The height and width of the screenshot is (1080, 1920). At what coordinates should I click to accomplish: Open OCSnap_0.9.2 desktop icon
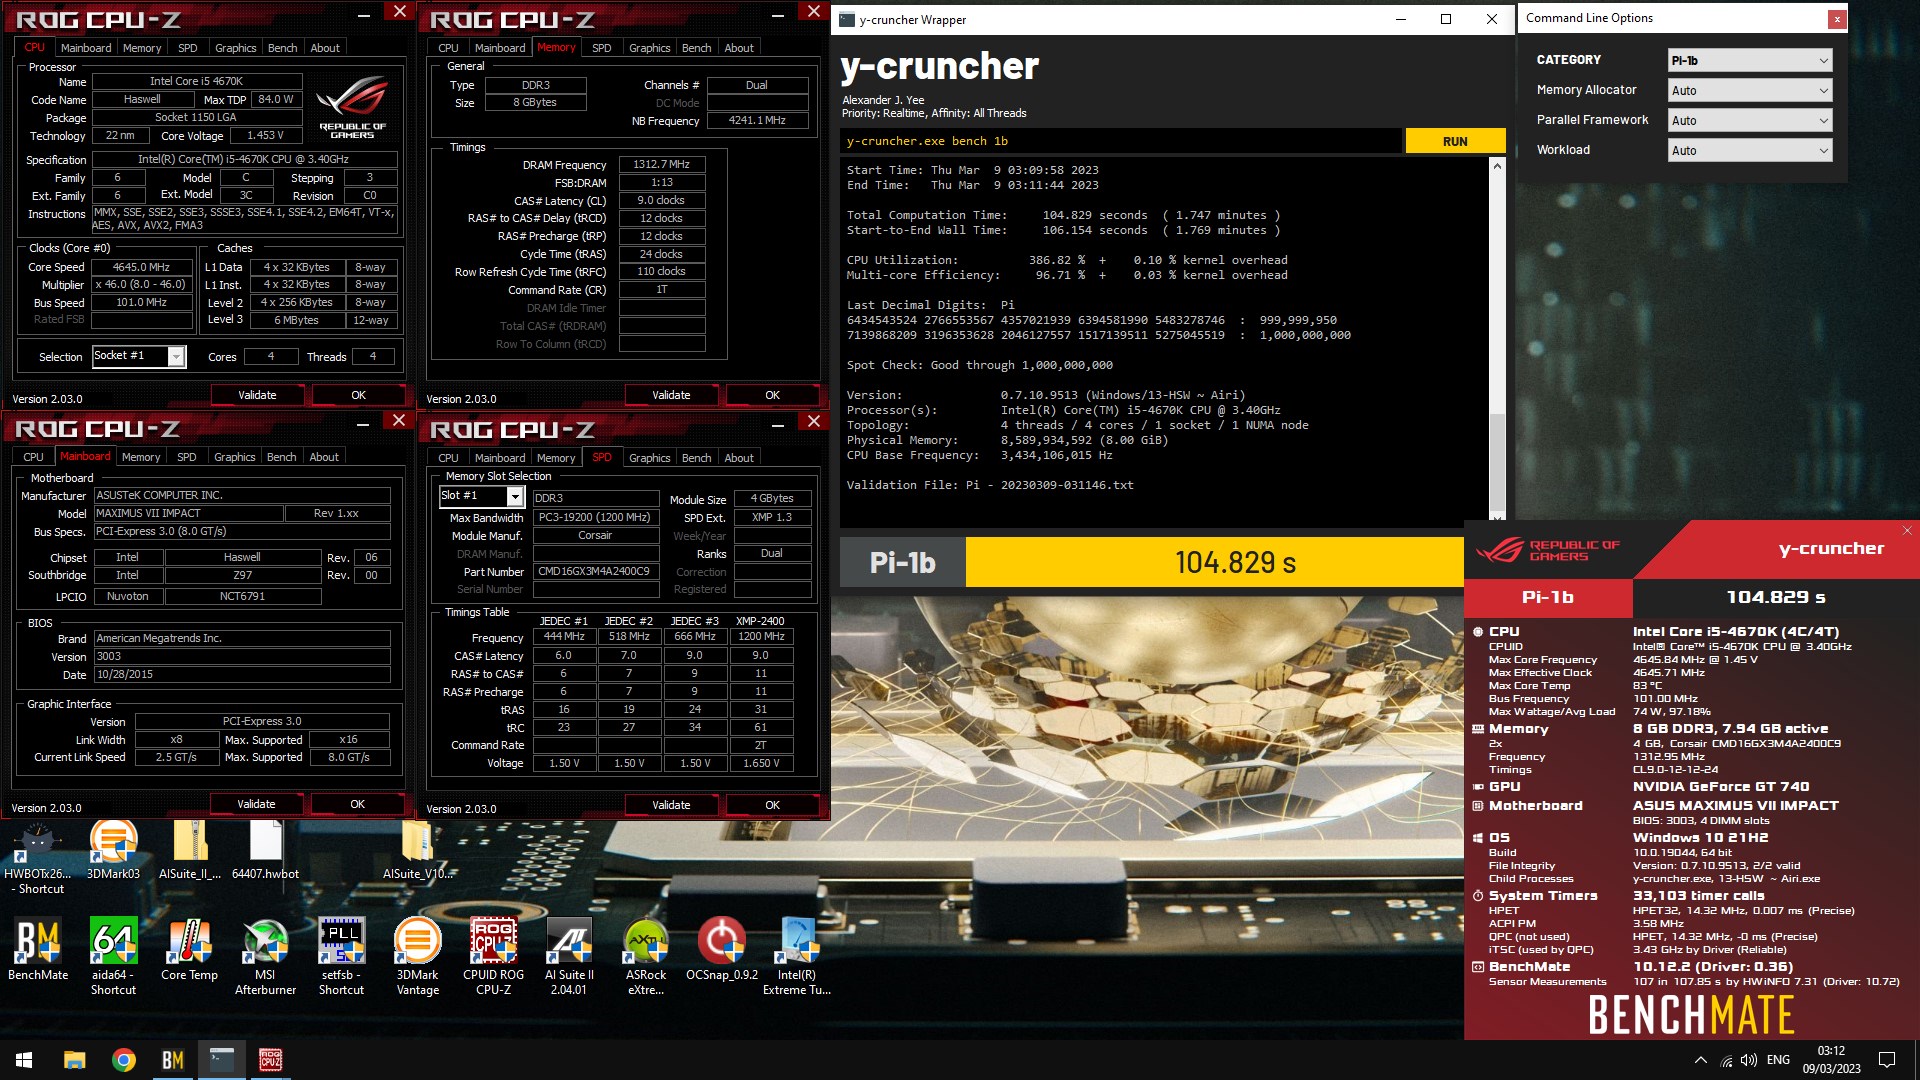coord(722,950)
